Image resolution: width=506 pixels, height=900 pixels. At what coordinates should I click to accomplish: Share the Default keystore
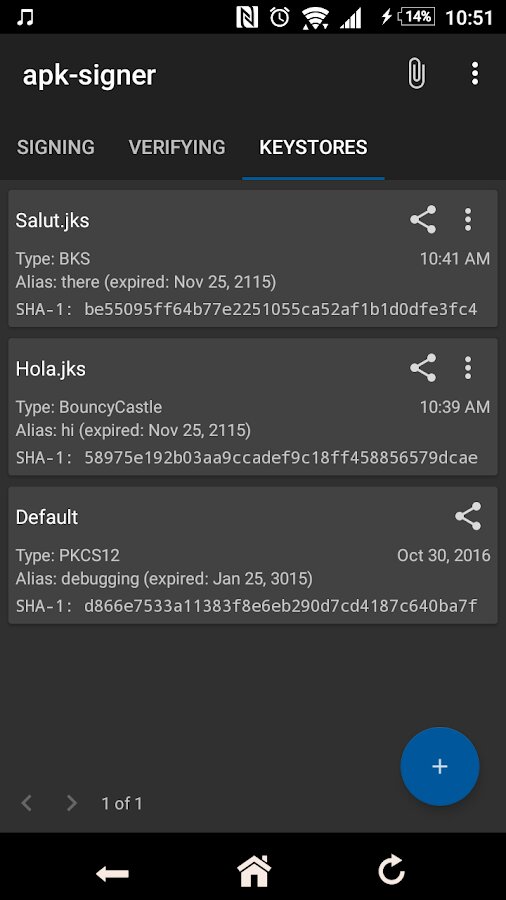point(468,516)
